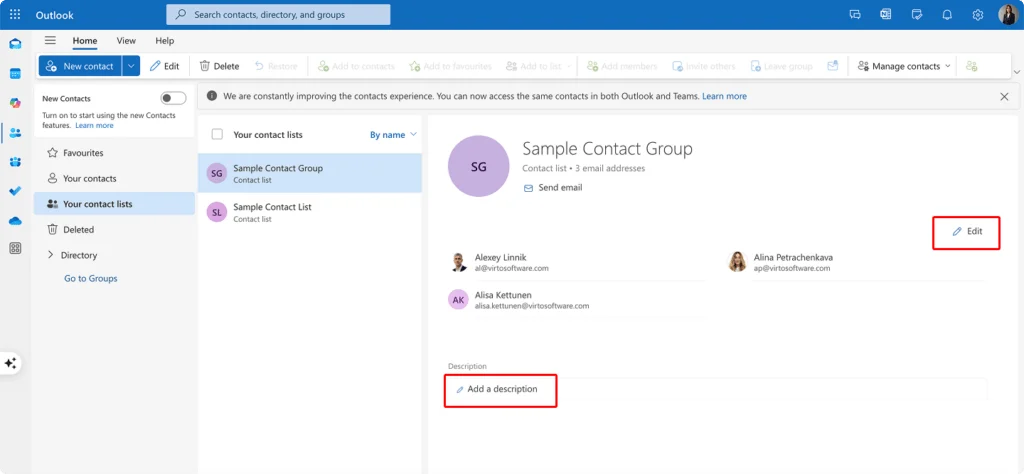The height and width of the screenshot is (474, 1024).
Task: Click the Outlook brand name in header
Action: [55, 14]
